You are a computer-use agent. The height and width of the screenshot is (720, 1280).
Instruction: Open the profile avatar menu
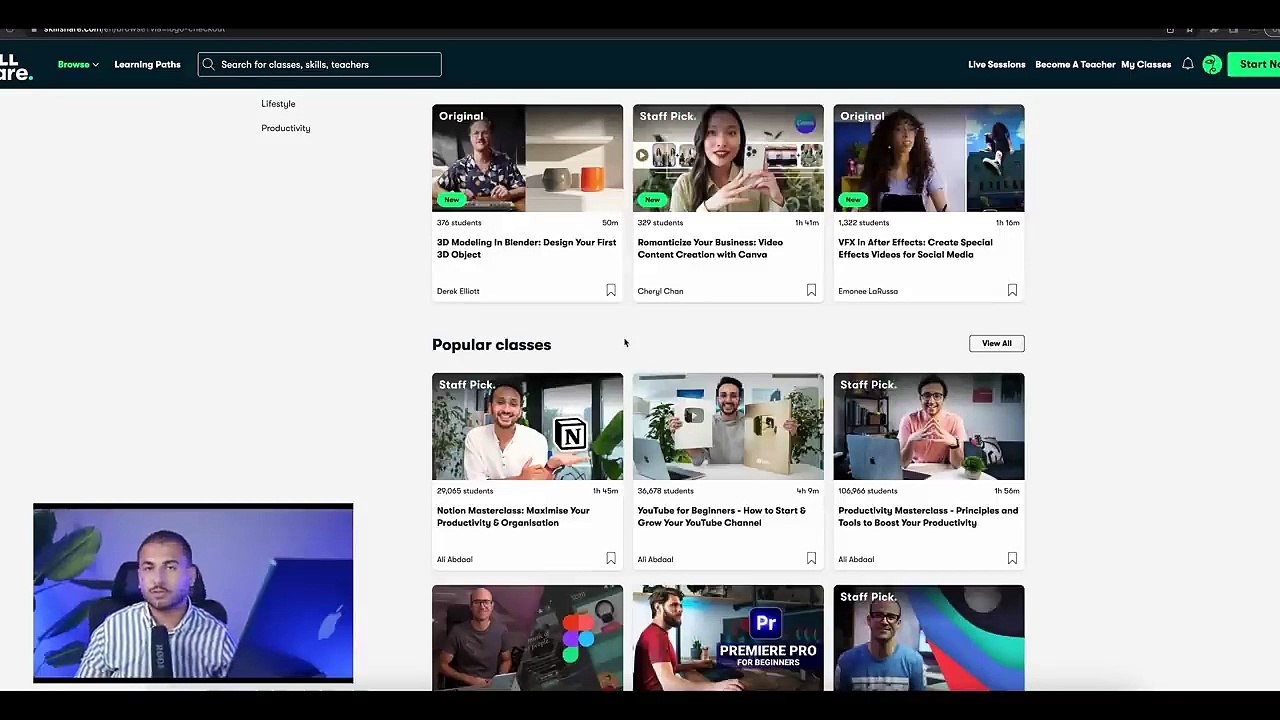(x=1211, y=64)
